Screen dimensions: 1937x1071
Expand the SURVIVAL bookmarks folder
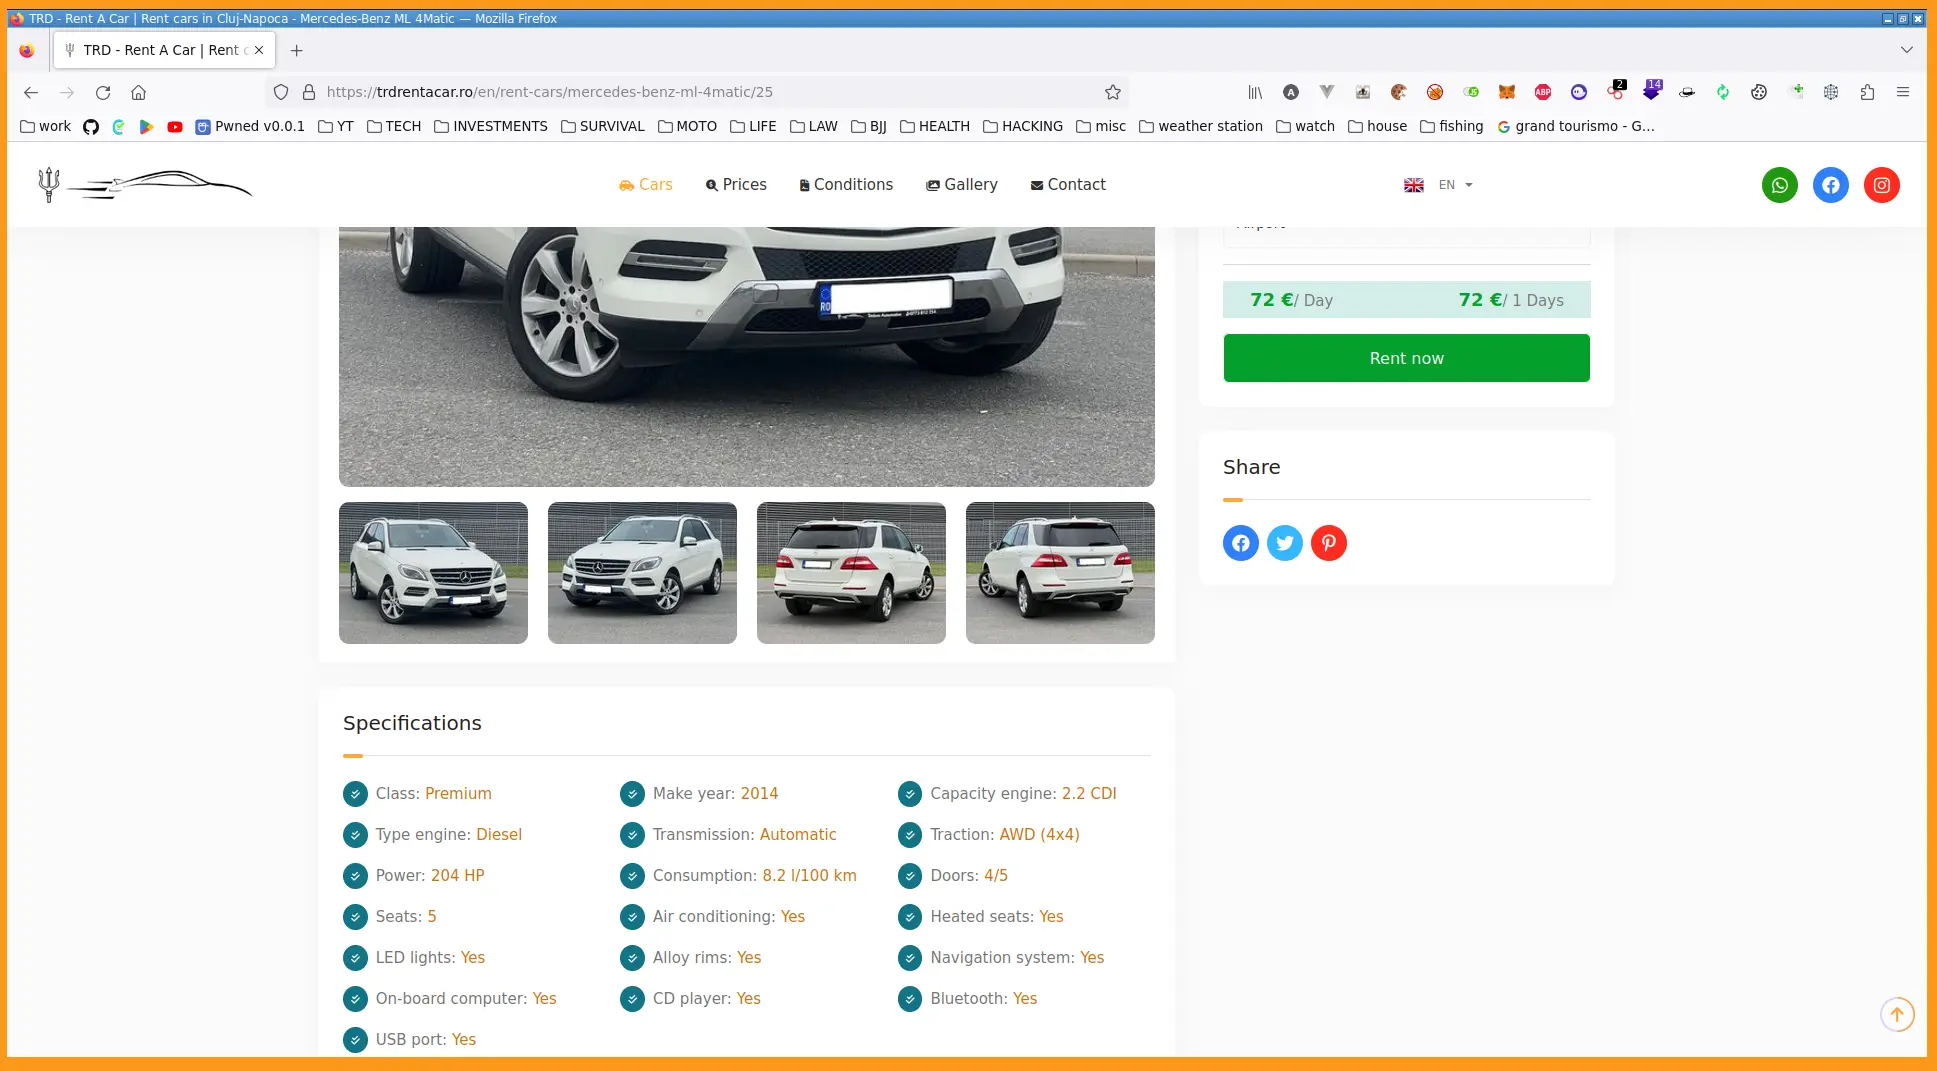(x=602, y=127)
